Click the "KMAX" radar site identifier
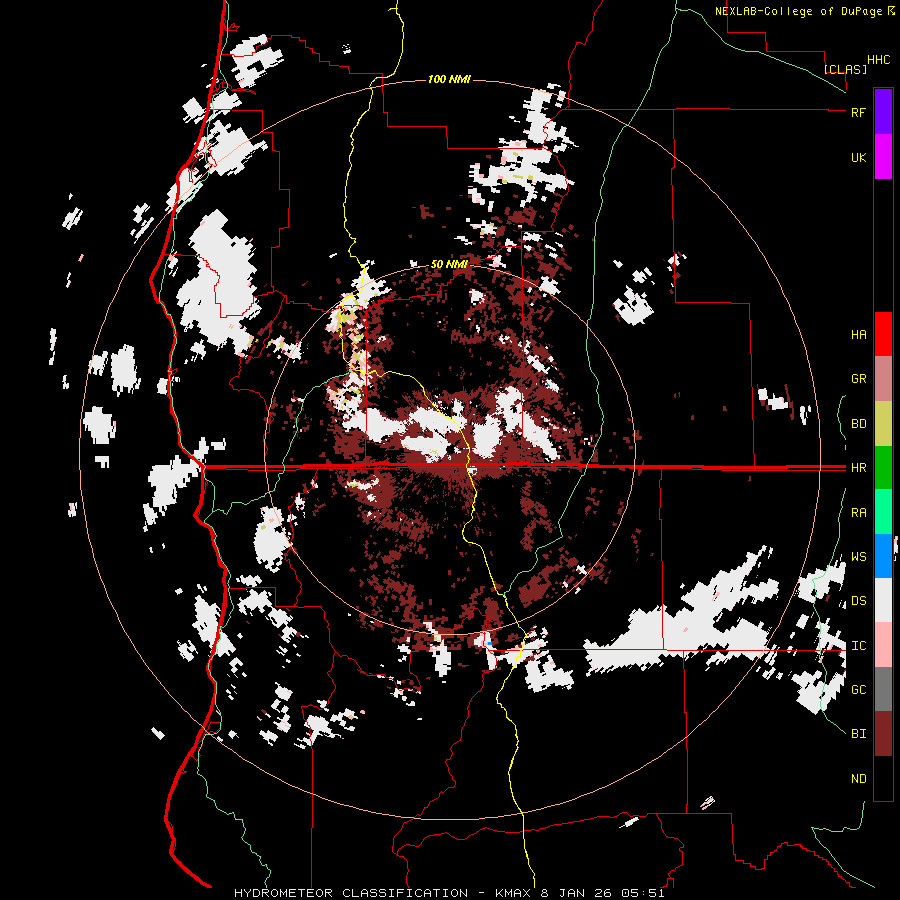This screenshot has width=900, height=900. [514, 893]
